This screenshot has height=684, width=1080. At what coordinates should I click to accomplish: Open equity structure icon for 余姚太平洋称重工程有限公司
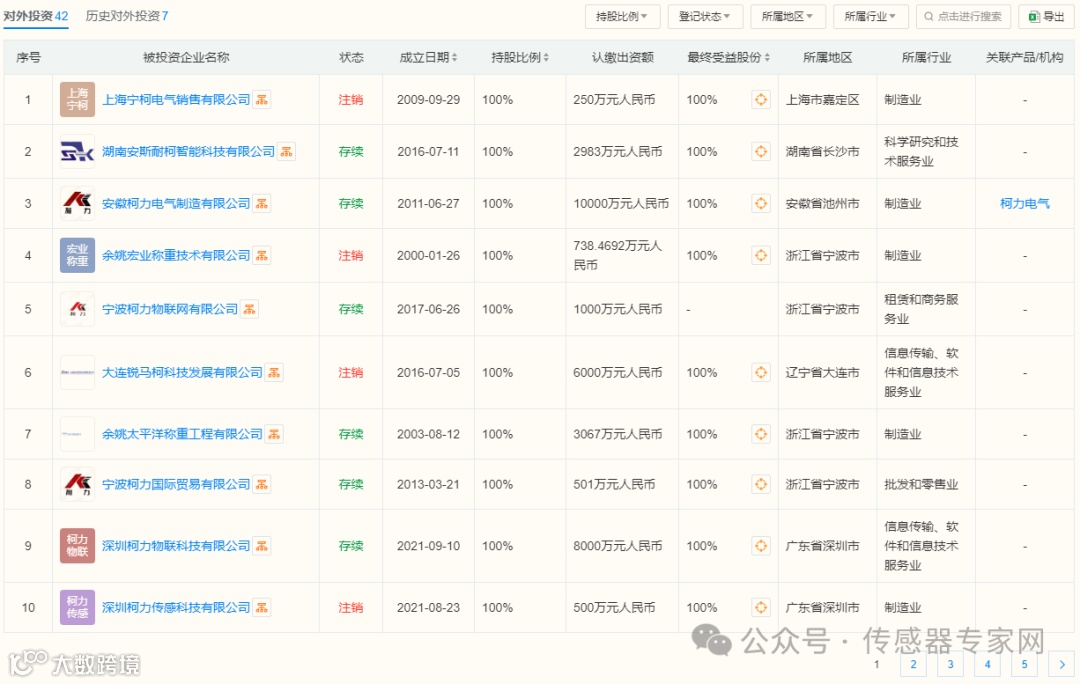click(x=274, y=434)
